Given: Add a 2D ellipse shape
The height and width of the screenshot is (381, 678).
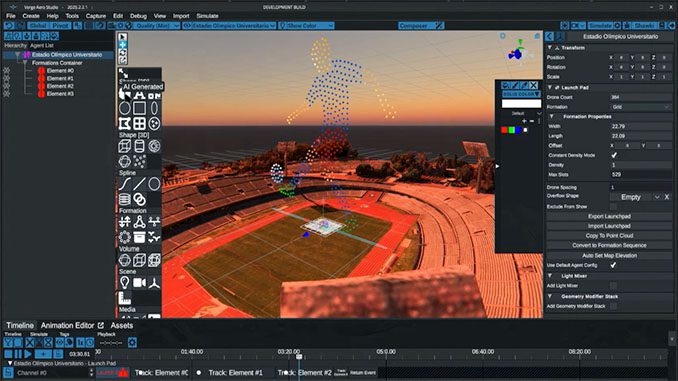Looking at the screenshot, I should pos(154,108).
